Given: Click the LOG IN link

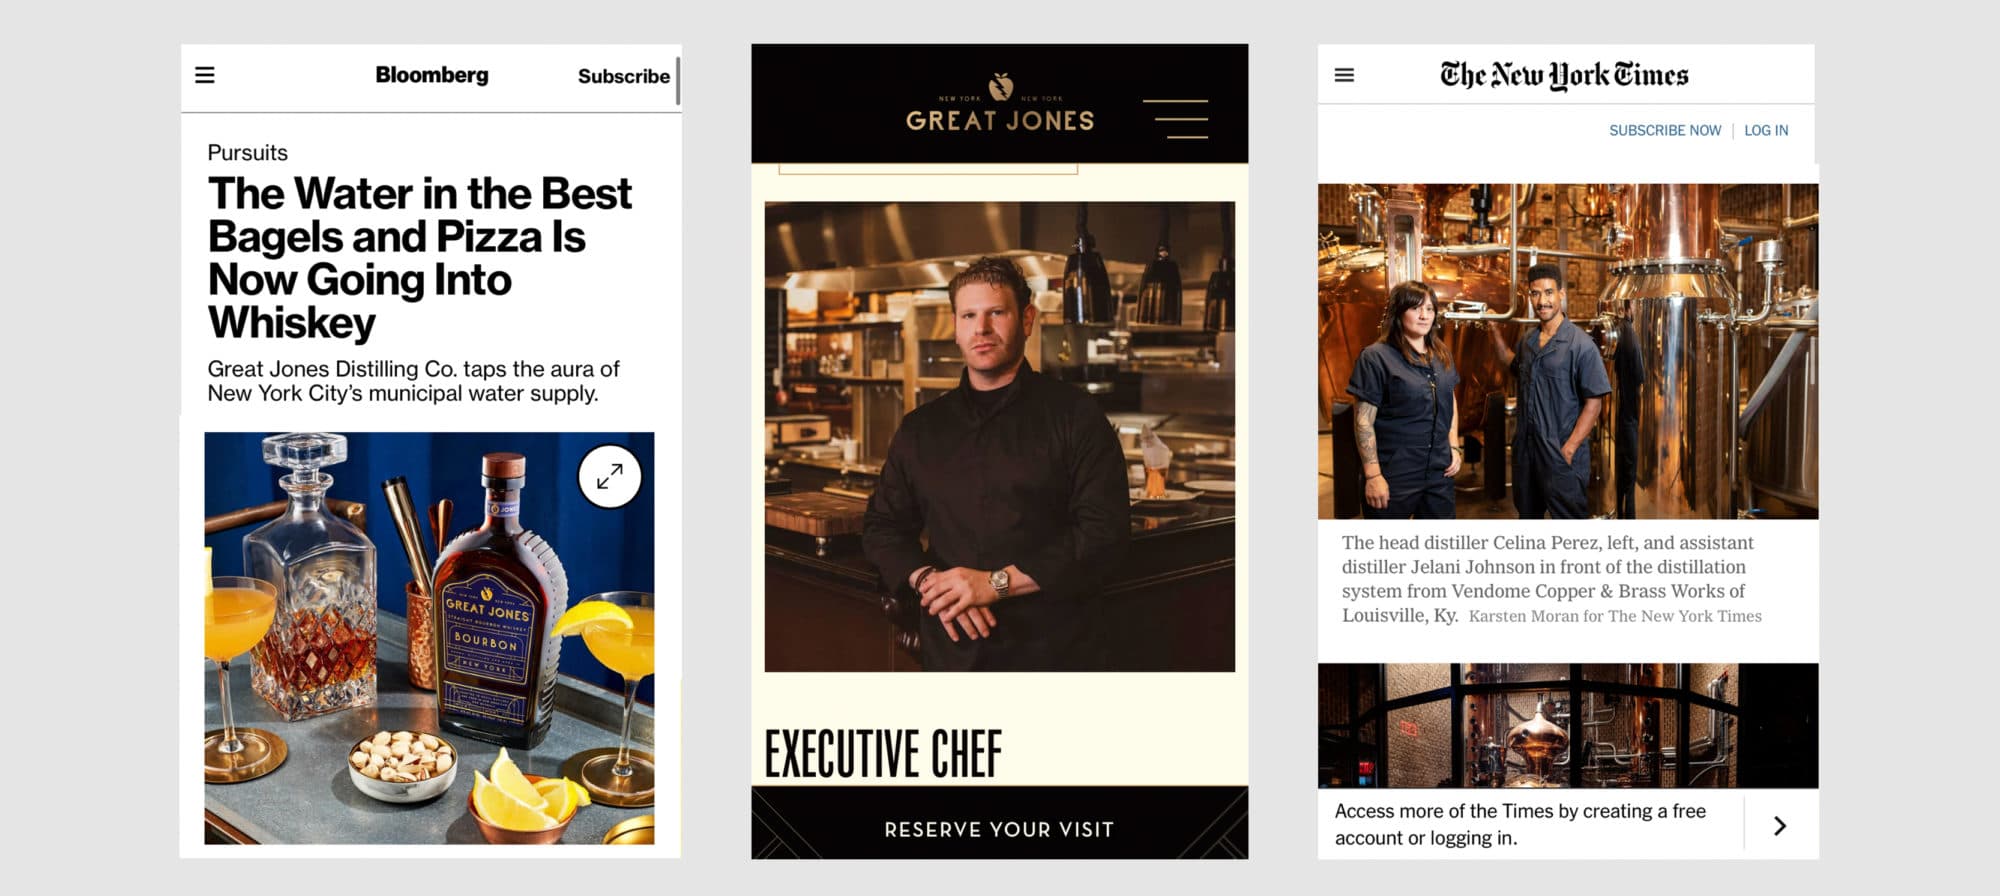Looking at the screenshot, I should (1766, 130).
